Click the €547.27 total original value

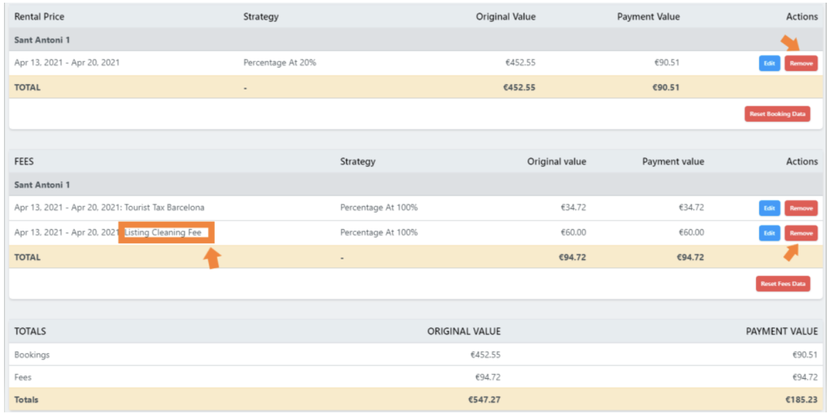483,400
